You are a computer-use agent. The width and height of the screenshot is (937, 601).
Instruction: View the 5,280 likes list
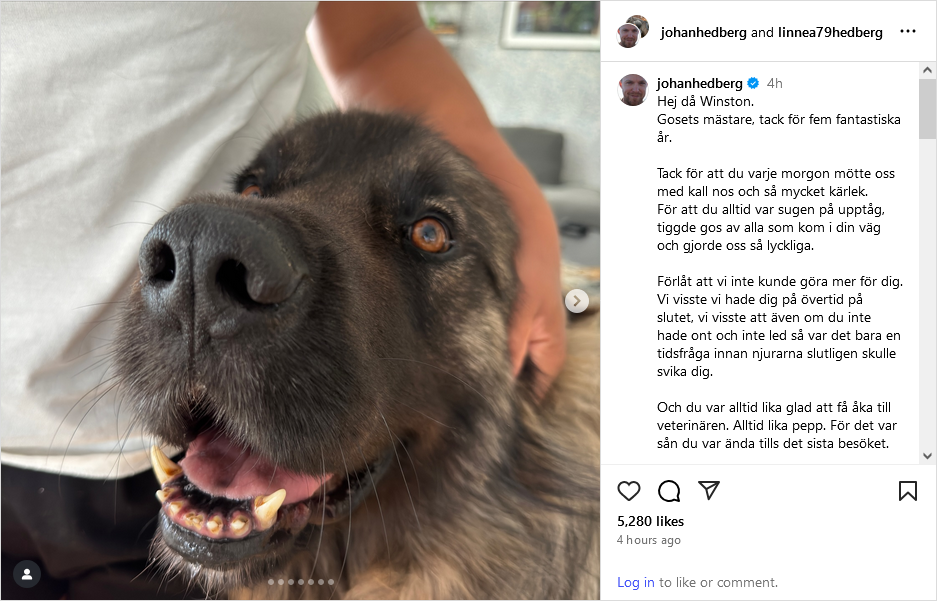(650, 521)
